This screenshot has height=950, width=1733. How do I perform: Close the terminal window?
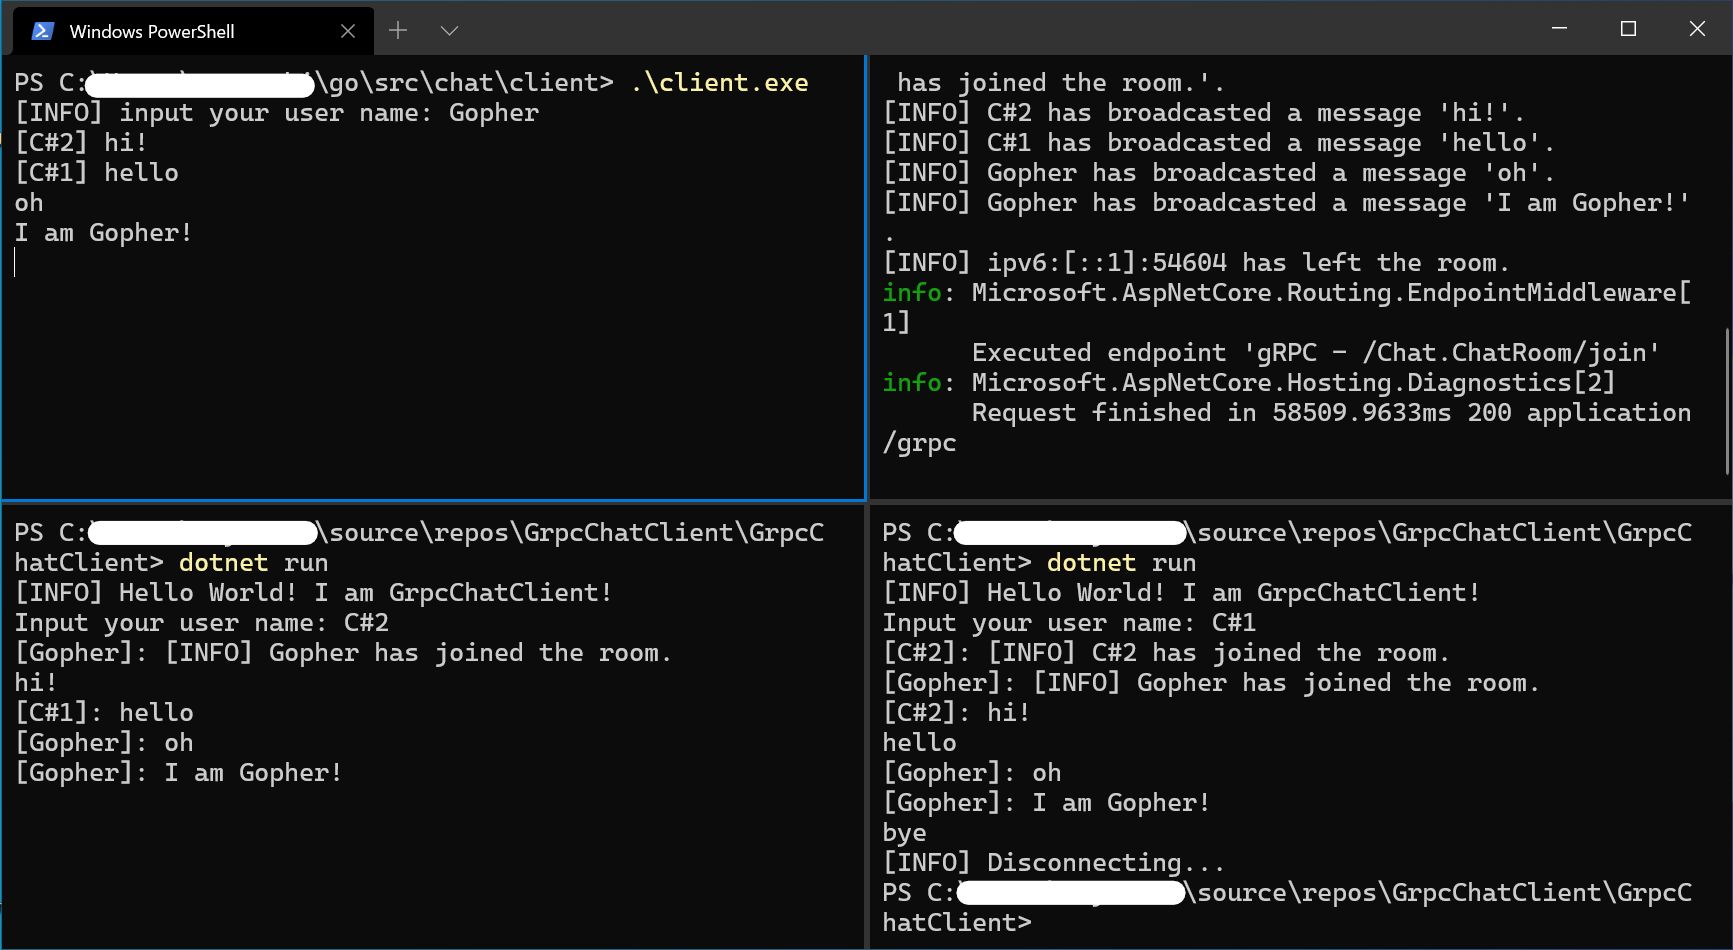coord(1697,29)
